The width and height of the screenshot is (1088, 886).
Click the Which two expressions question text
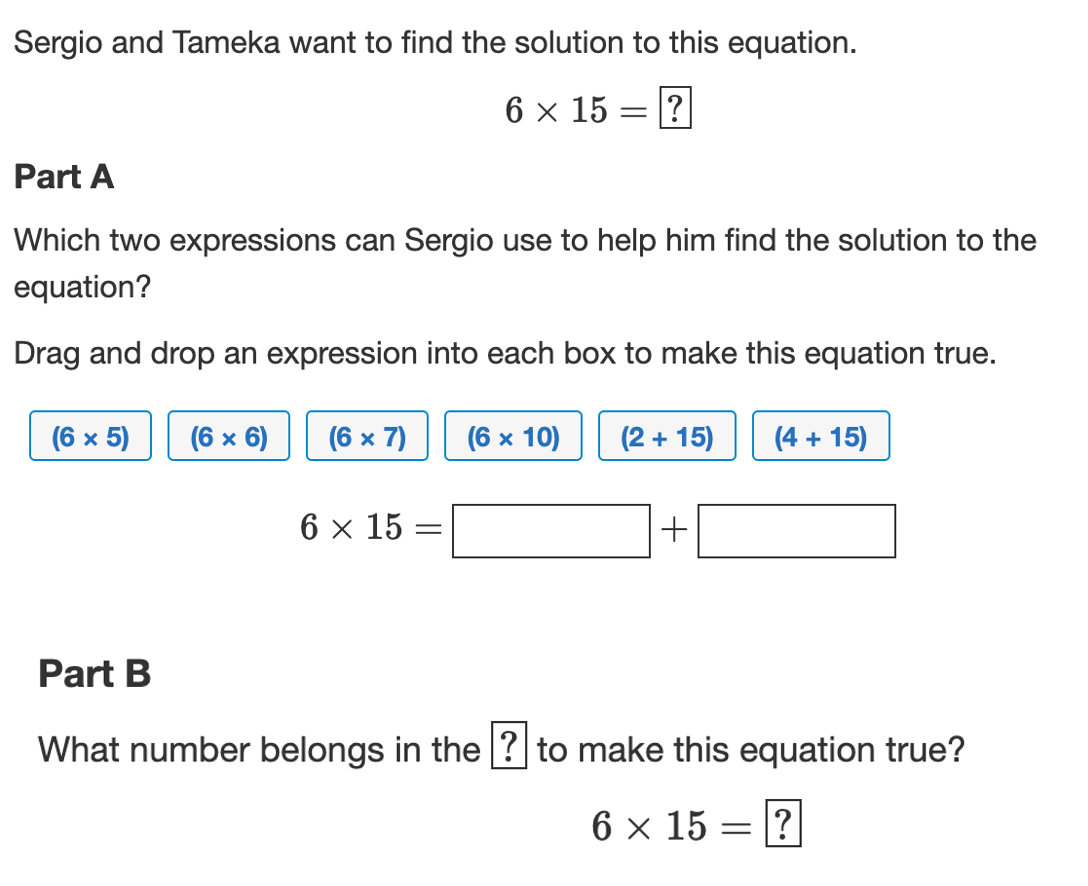pyautogui.click(x=525, y=263)
